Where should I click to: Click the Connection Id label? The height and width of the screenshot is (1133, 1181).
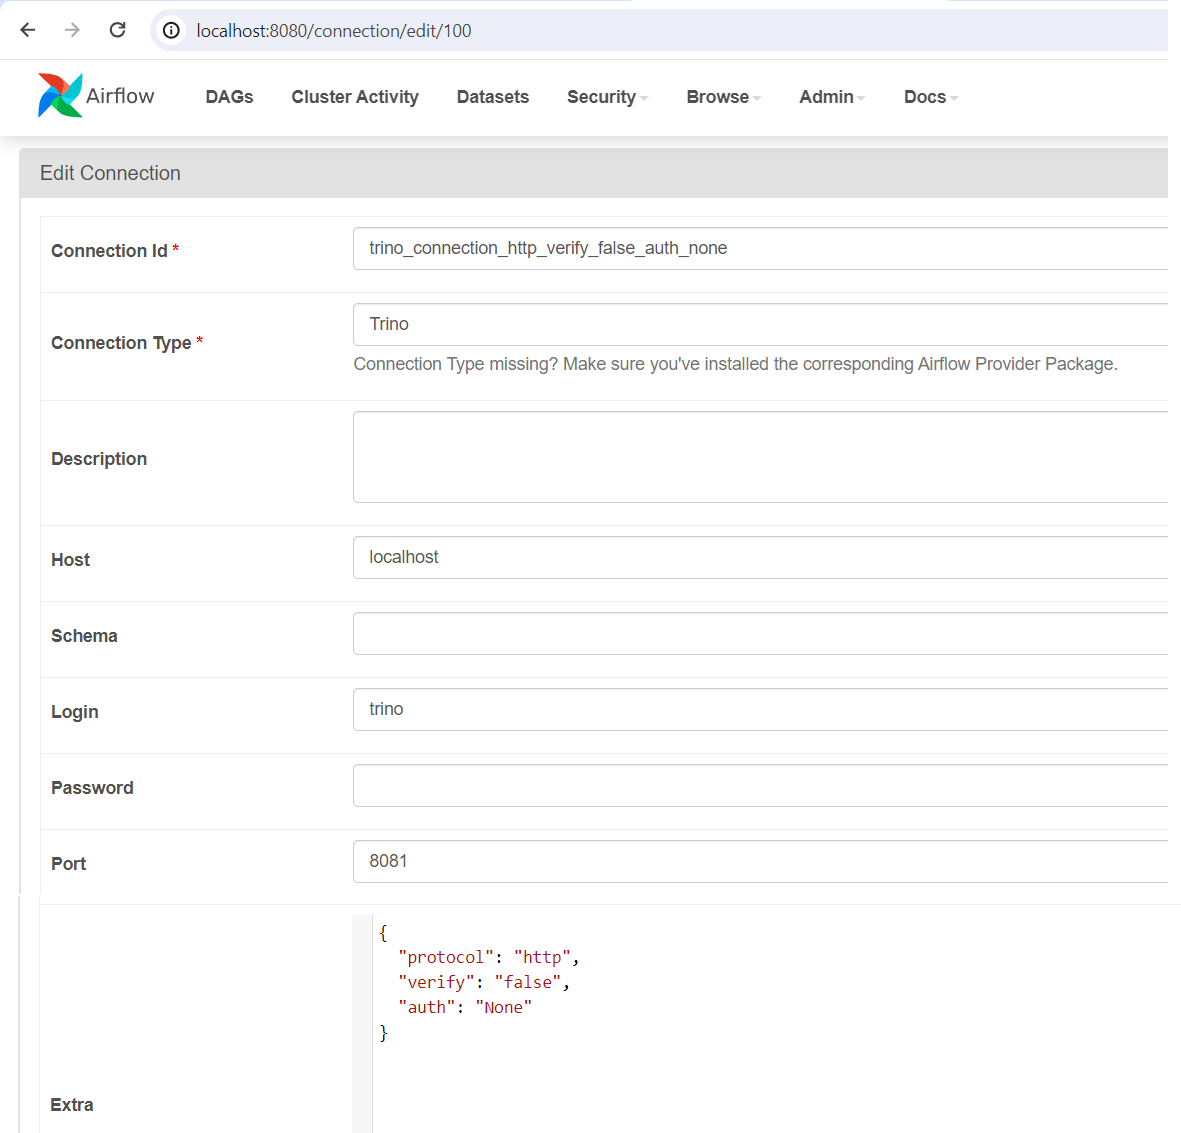click(x=109, y=251)
